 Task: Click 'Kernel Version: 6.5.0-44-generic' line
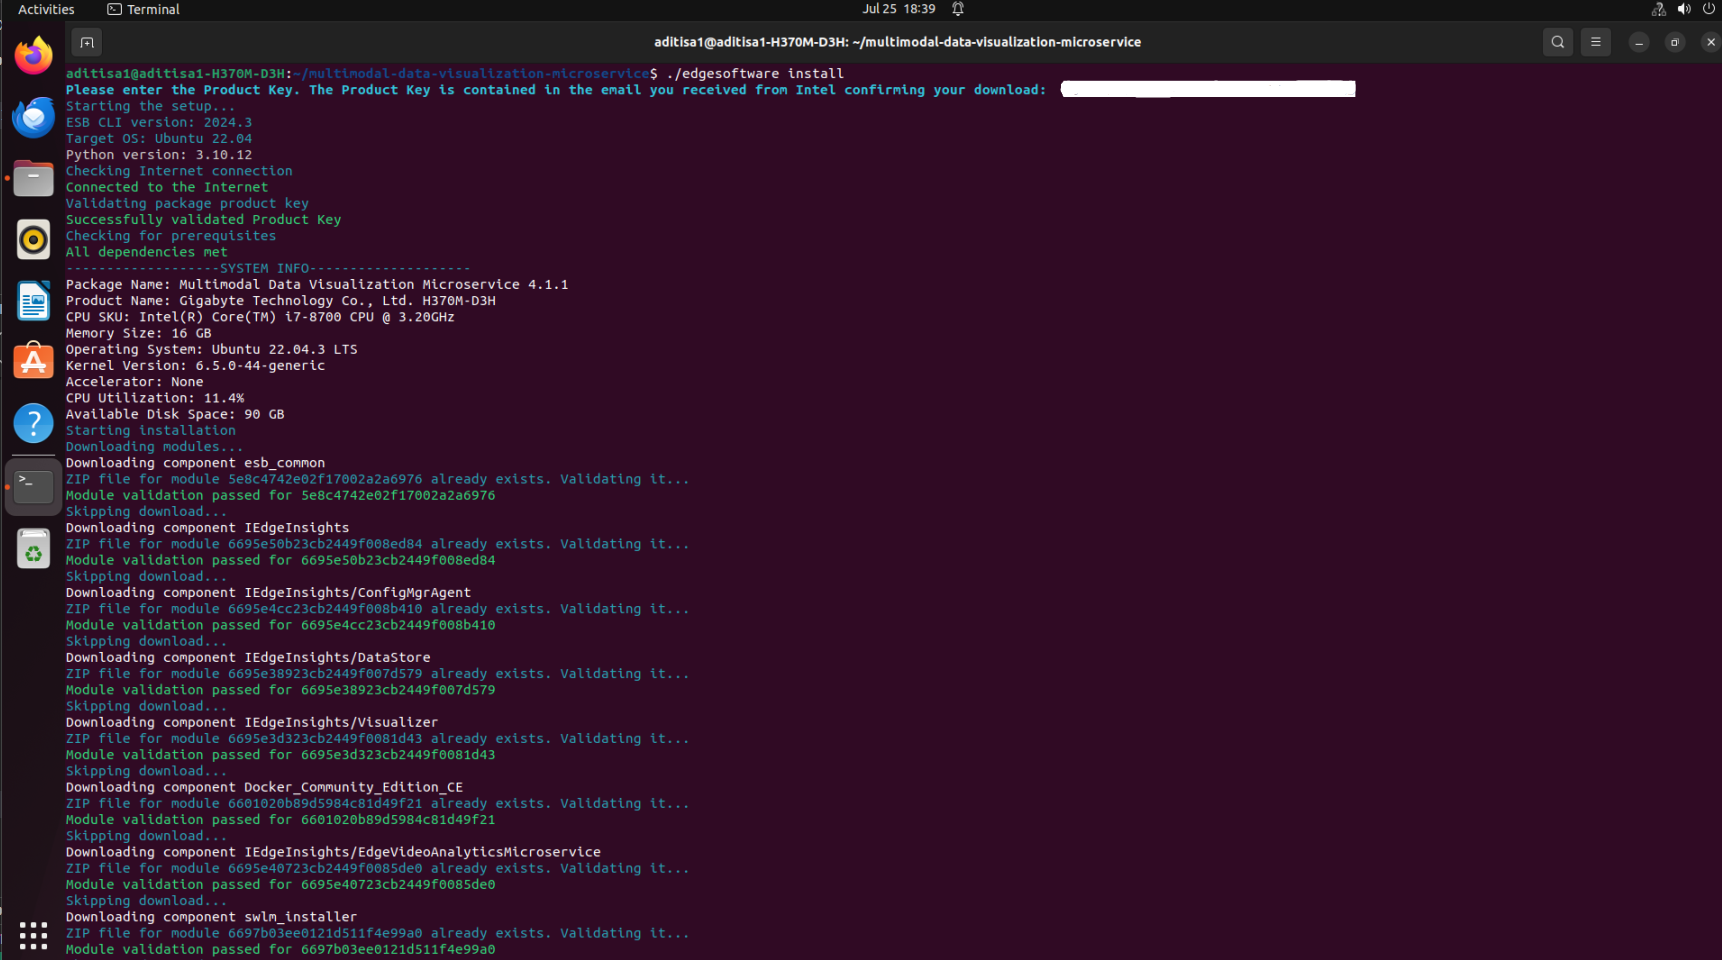[x=196, y=365]
